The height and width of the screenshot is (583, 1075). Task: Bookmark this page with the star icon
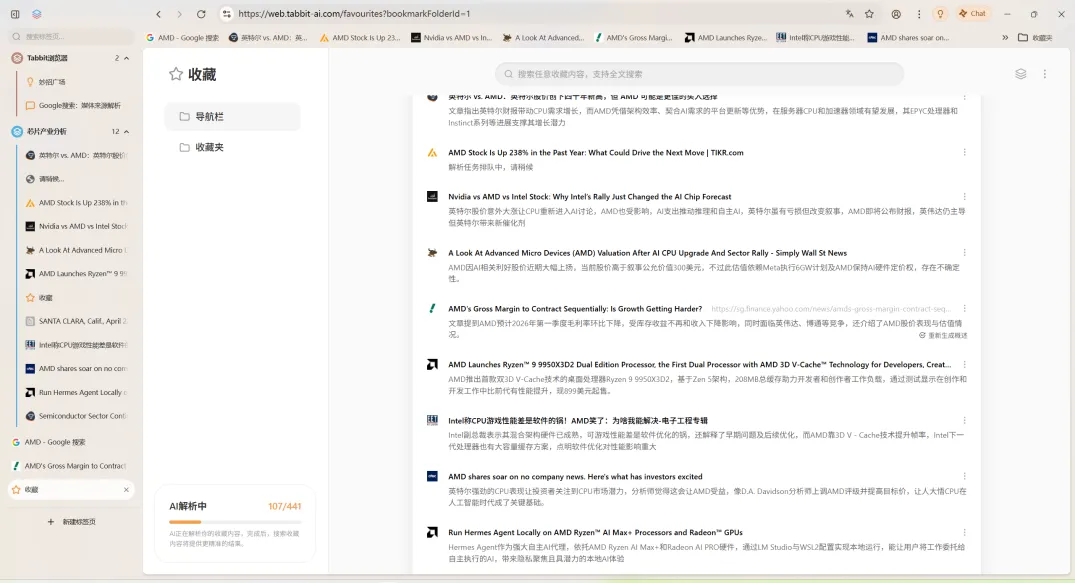[869, 14]
